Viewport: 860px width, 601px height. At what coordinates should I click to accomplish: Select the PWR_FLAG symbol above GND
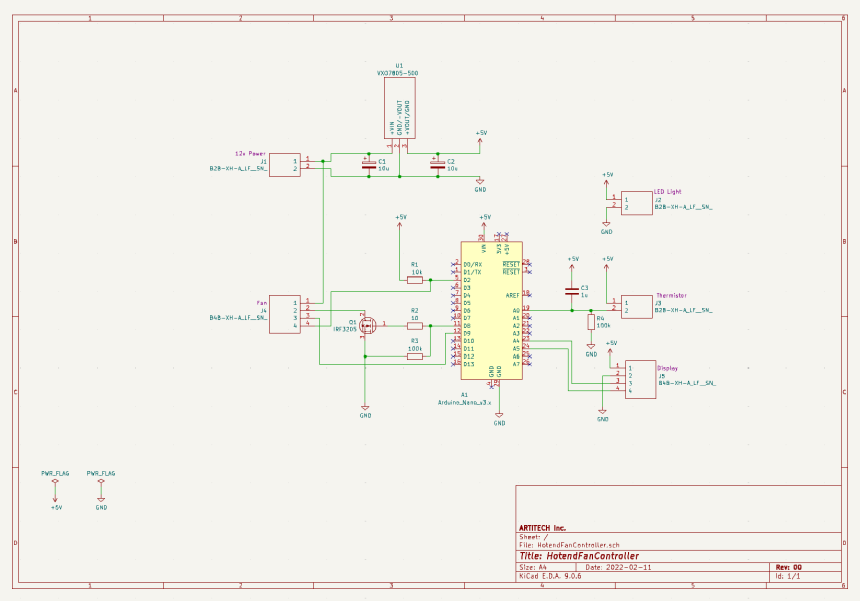point(101,484)
